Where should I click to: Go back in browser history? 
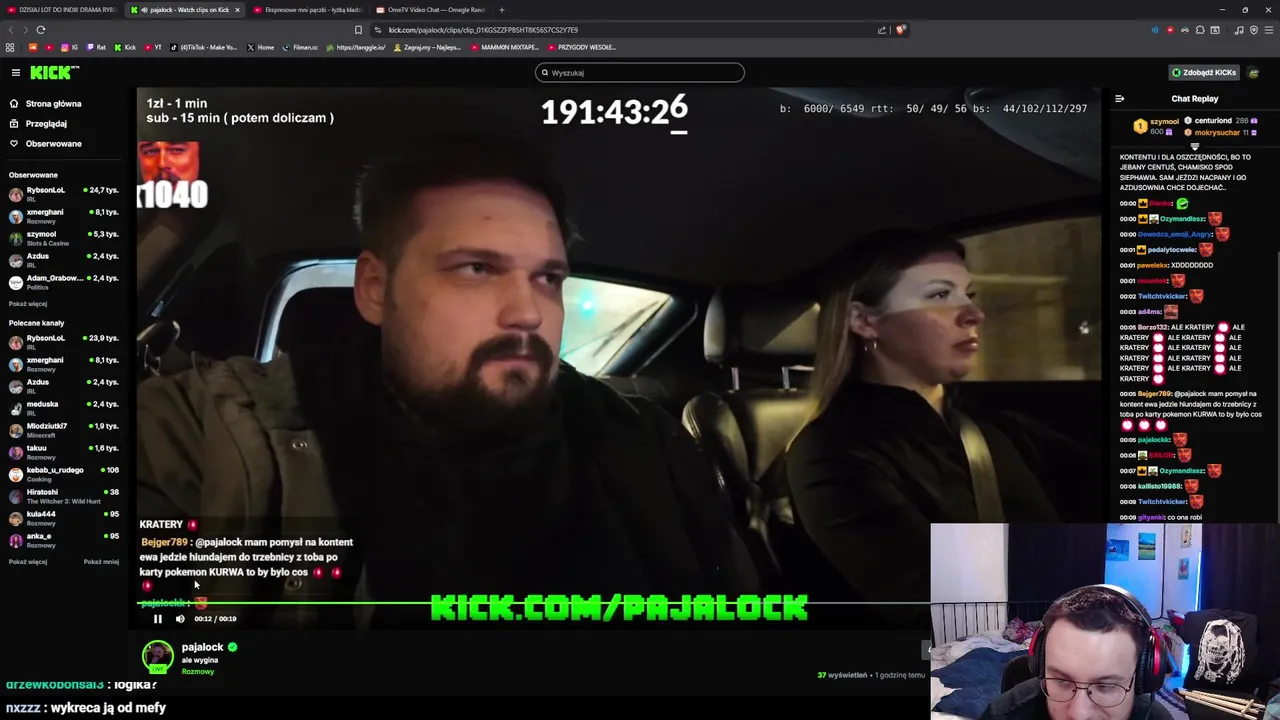[x=12, y=30]
